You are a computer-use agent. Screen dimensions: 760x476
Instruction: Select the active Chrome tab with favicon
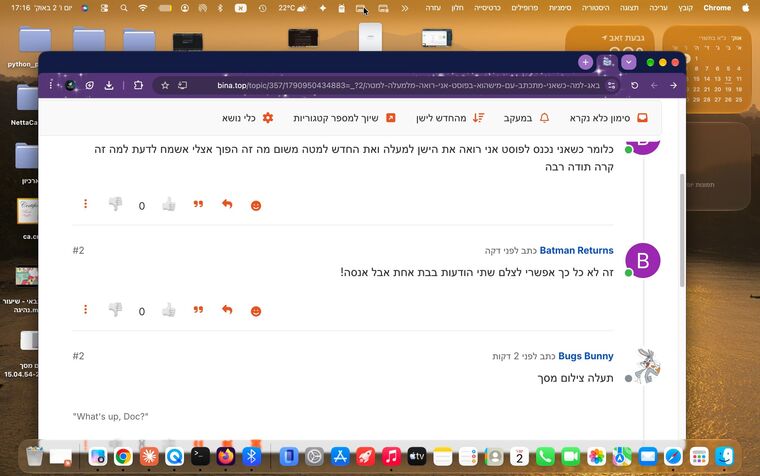pyautogui.click(x=607, y=63)
